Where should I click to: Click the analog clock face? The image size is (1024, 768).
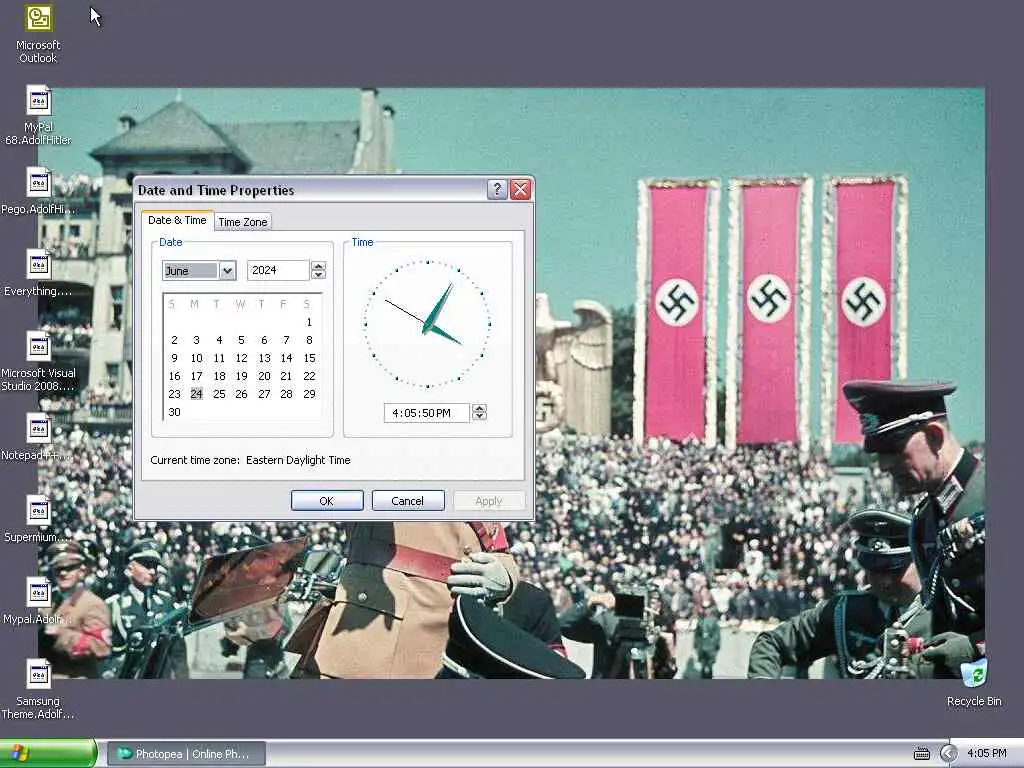(x=428, y=324)
